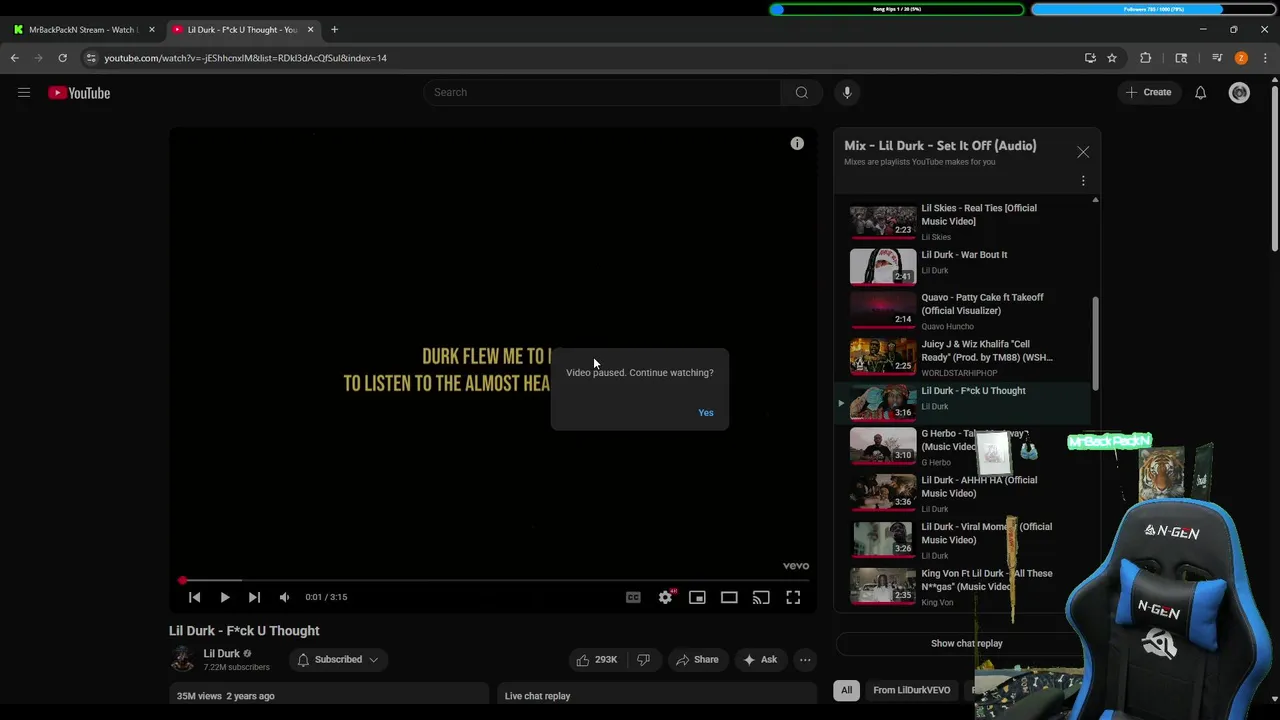Click the address bar URL
The height and width of the screenshot is (720, 1280).
pos(245,58)
